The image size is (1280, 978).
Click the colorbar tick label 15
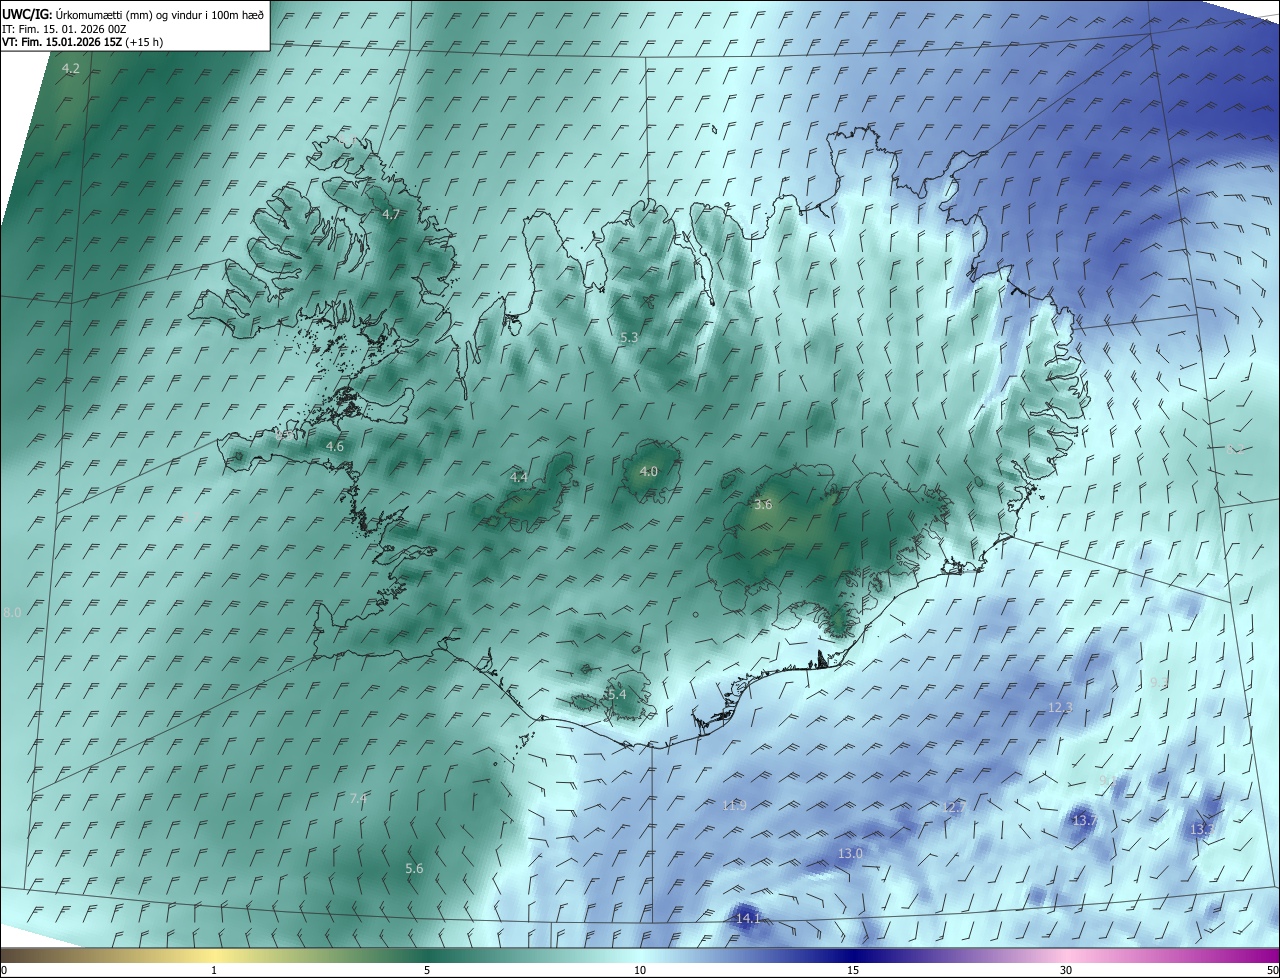click(853, 970)
